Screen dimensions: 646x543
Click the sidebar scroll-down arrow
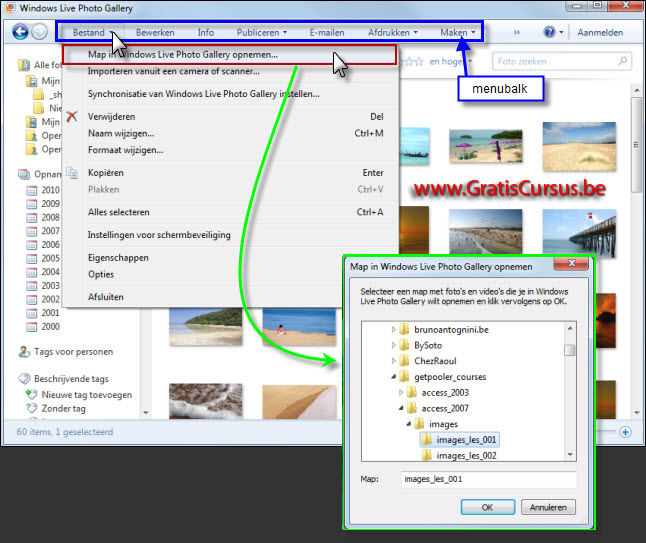coord(146,412)
